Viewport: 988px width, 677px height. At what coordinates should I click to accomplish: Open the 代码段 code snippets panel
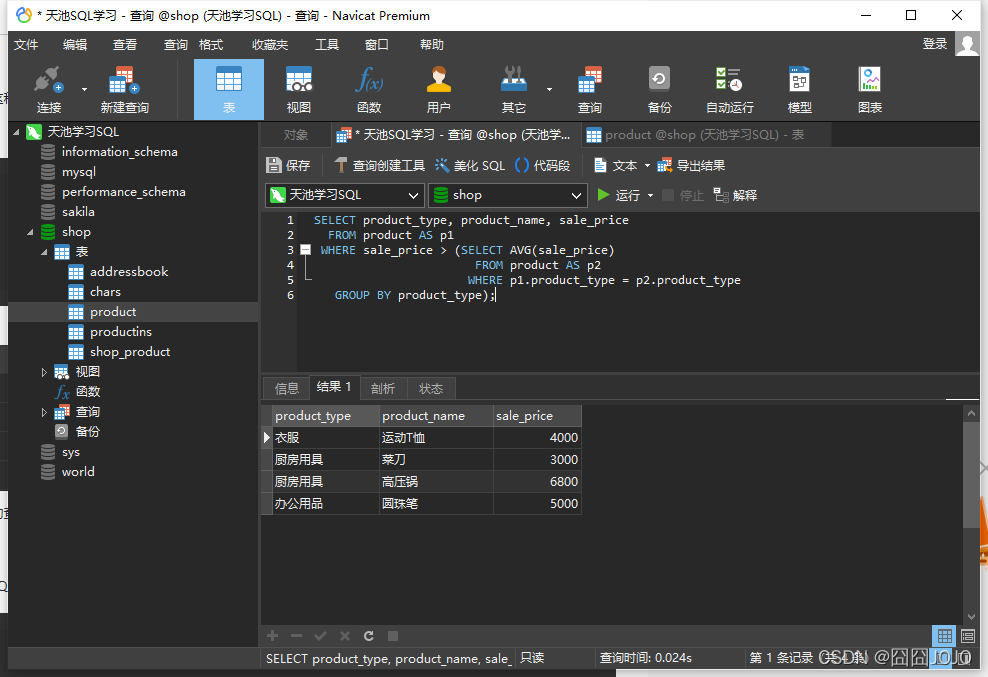click(x=543, y=165)
